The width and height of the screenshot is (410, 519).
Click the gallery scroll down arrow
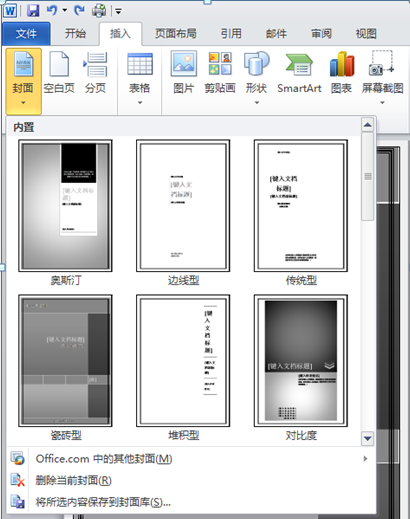pyautogui.click(x=367, y=438)
